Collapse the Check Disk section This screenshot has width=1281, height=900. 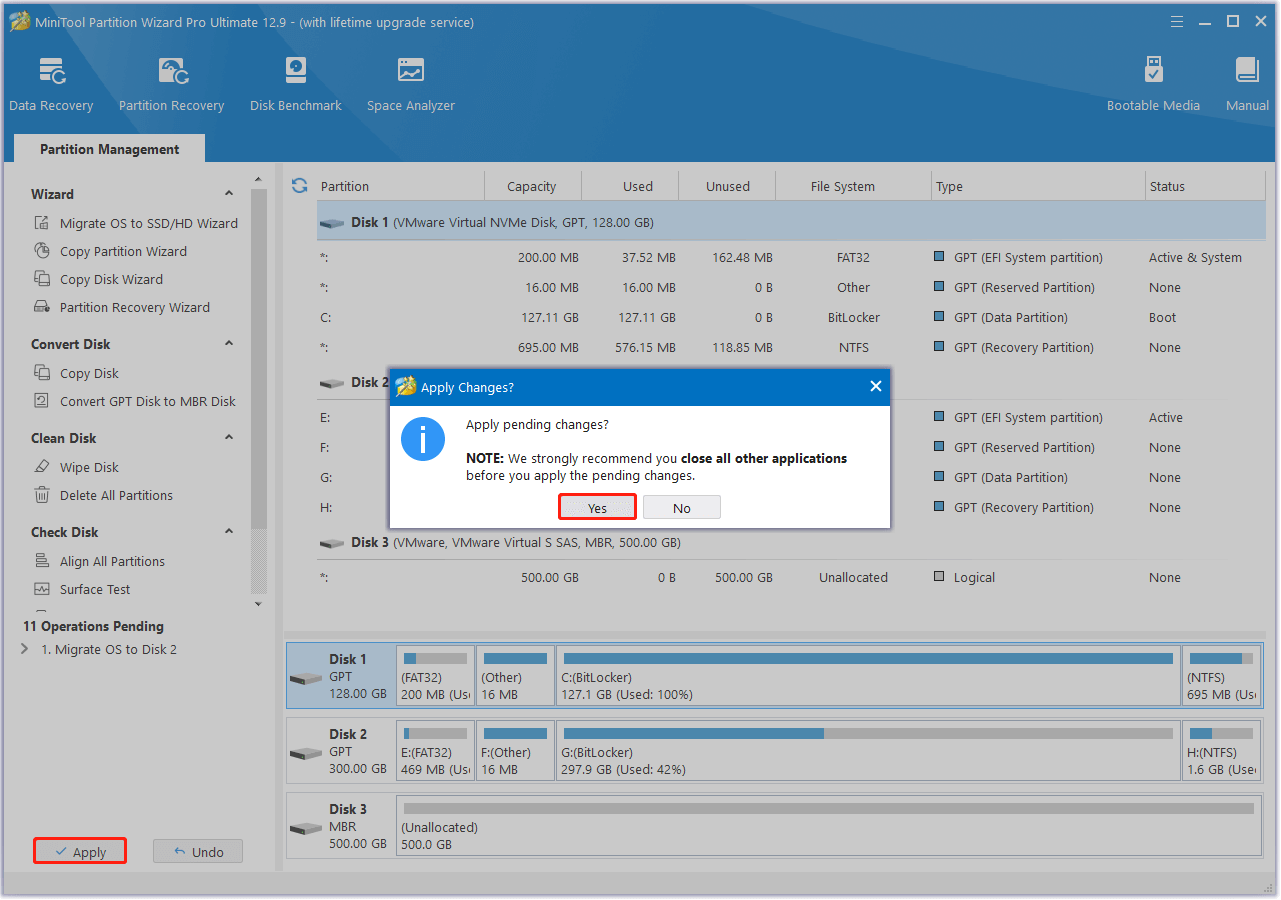pos(229,532)
